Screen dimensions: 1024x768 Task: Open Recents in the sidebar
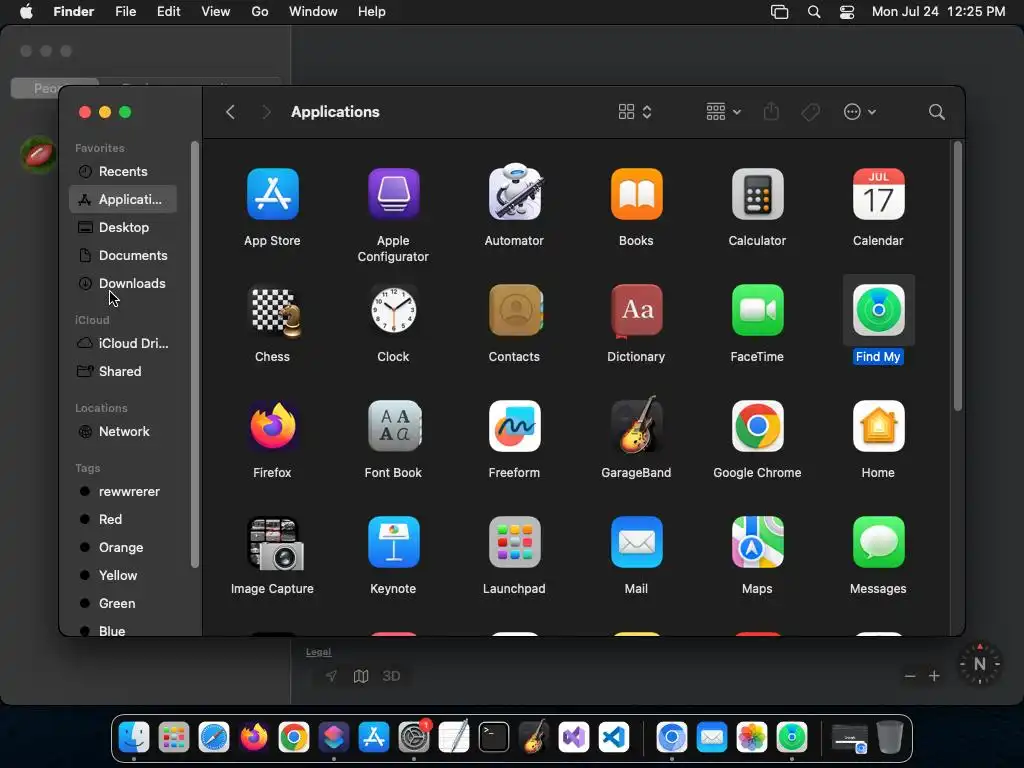tap(123, 172)
